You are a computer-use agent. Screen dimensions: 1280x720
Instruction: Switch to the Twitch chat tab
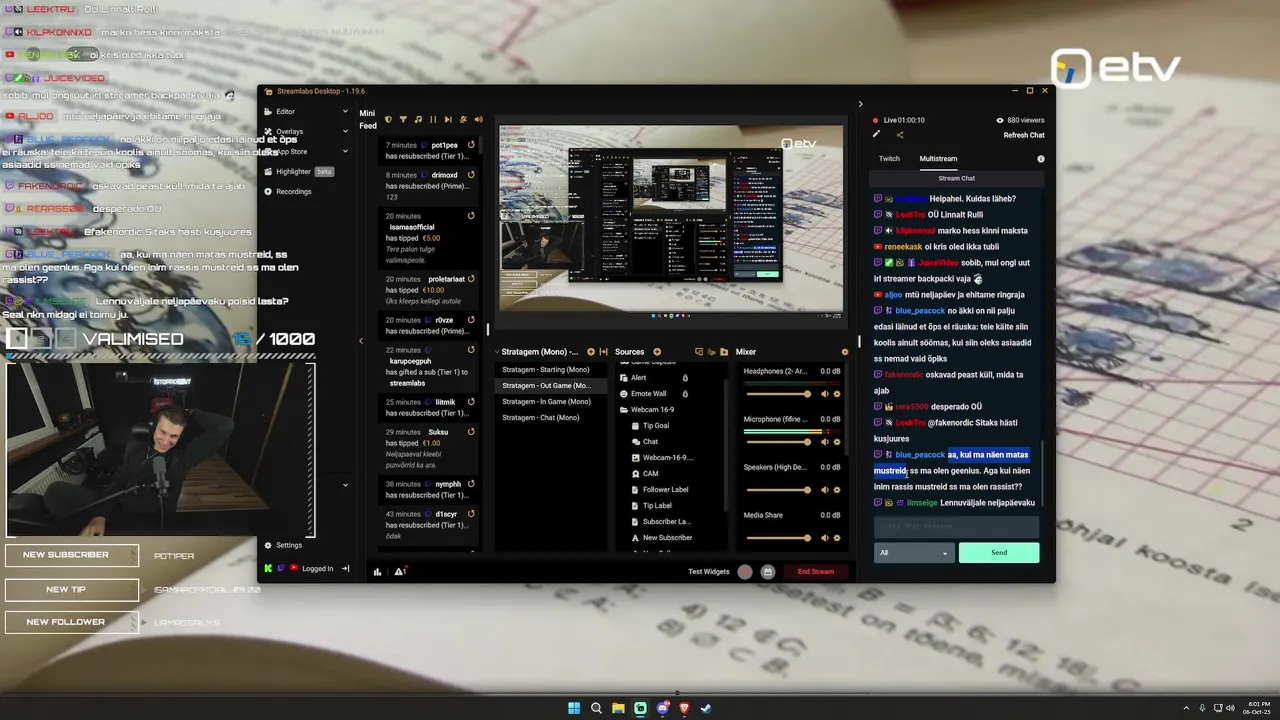click(x=889, y=159)
